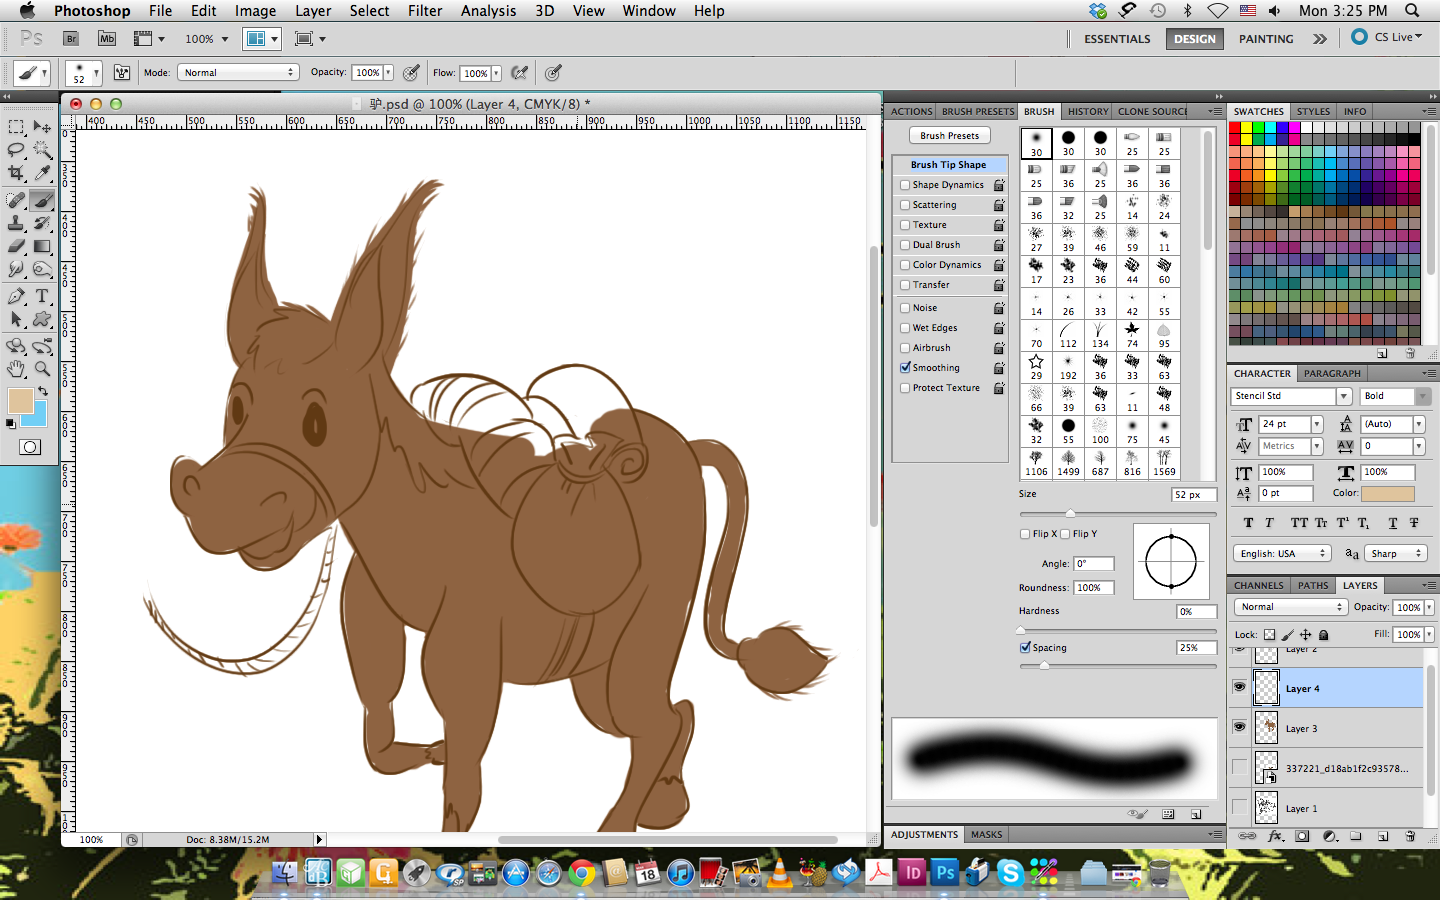Open the Sharp anti-aliasing dropdown
The image size is (1440, 900).
pyautogui.click(x=1396, y=554)
